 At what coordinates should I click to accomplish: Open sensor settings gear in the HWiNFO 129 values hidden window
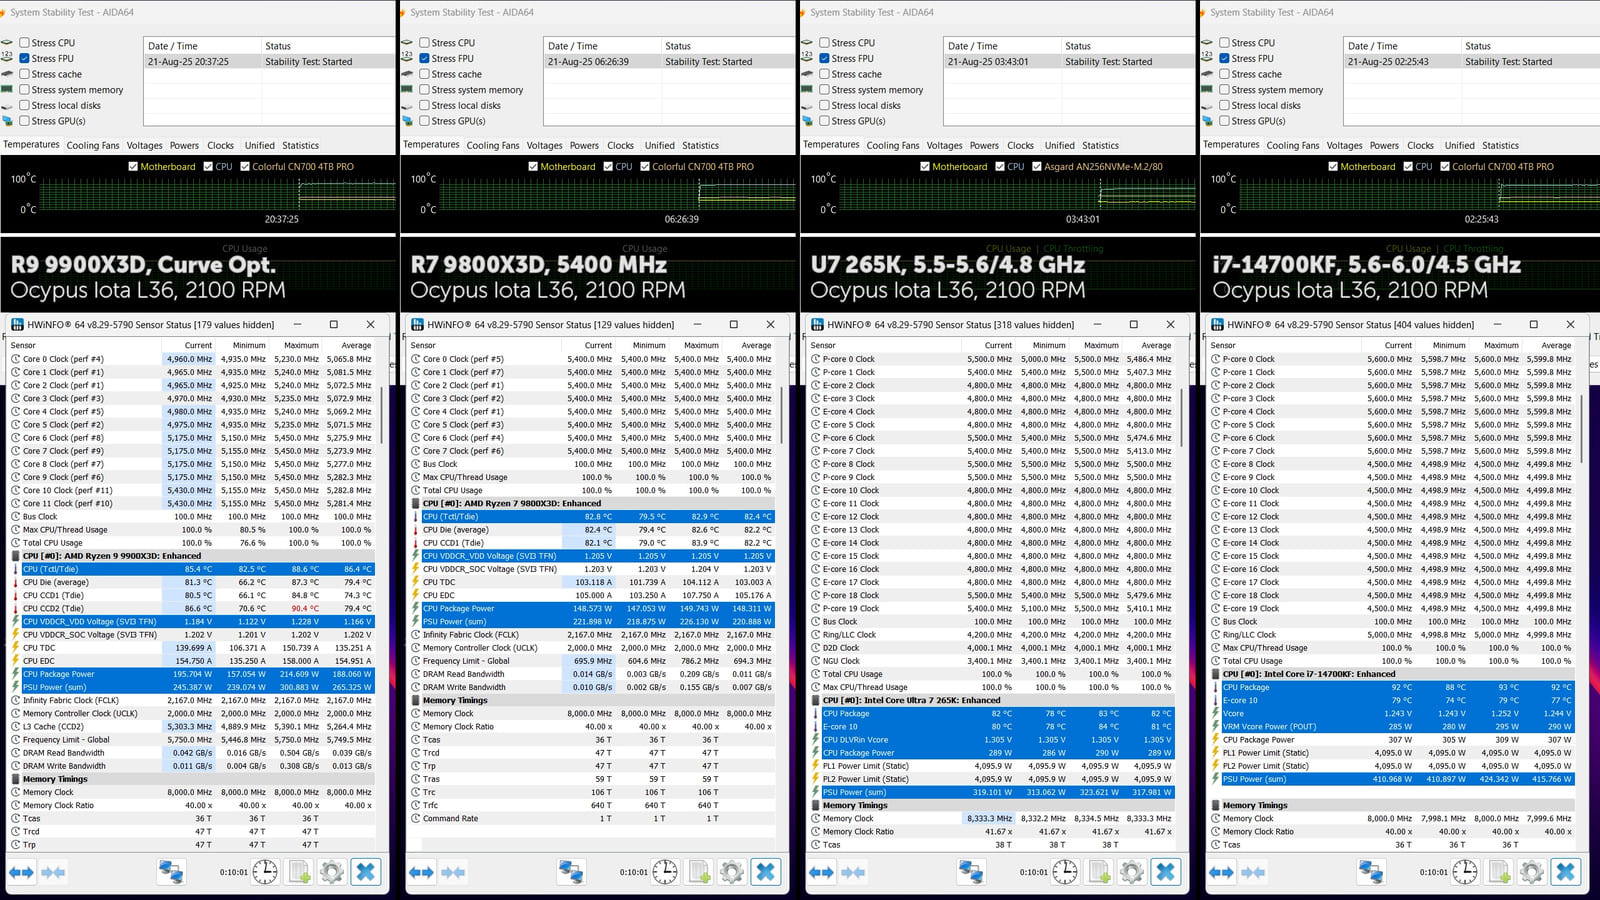(732, 872)
